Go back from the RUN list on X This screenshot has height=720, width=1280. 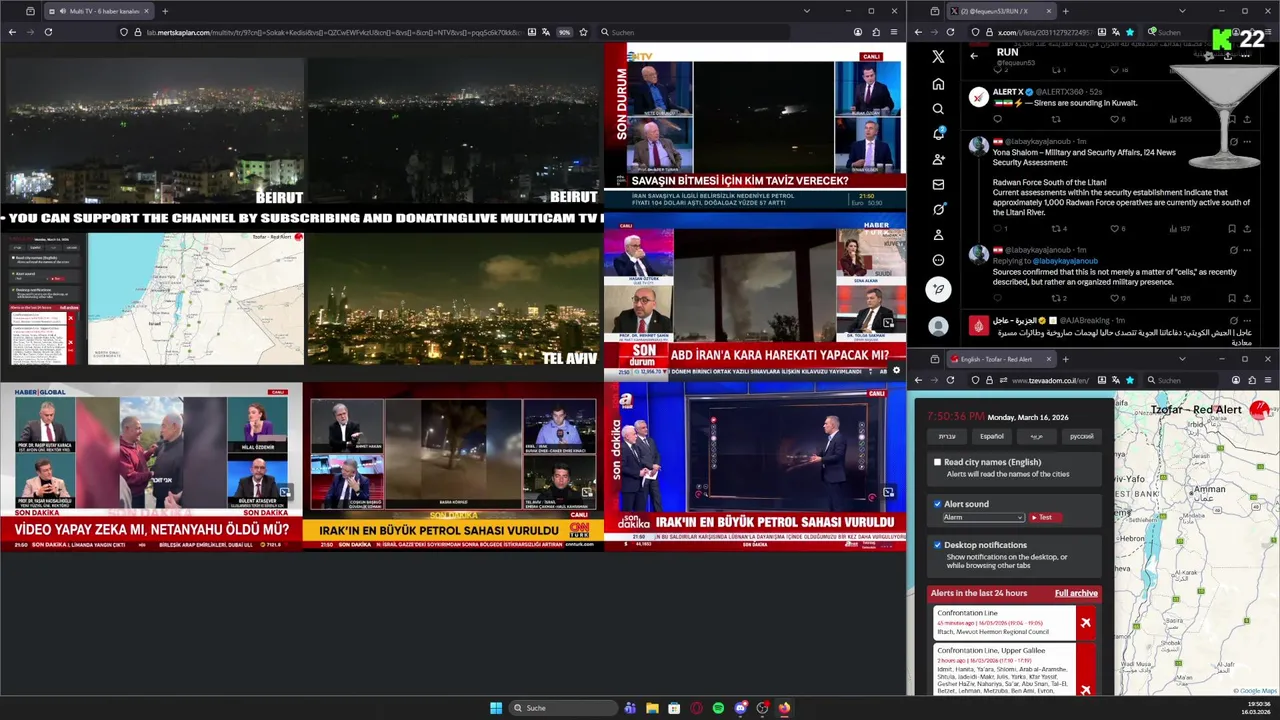click(x=974, y=56)
